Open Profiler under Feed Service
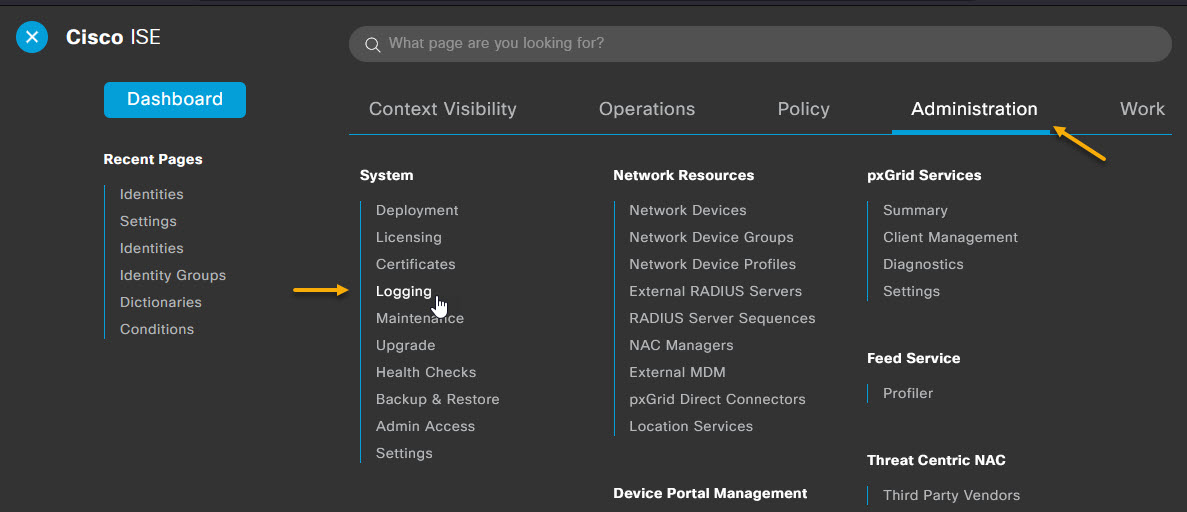The height and width of the screenshot is (512, 1187). [x=908, y=394]
